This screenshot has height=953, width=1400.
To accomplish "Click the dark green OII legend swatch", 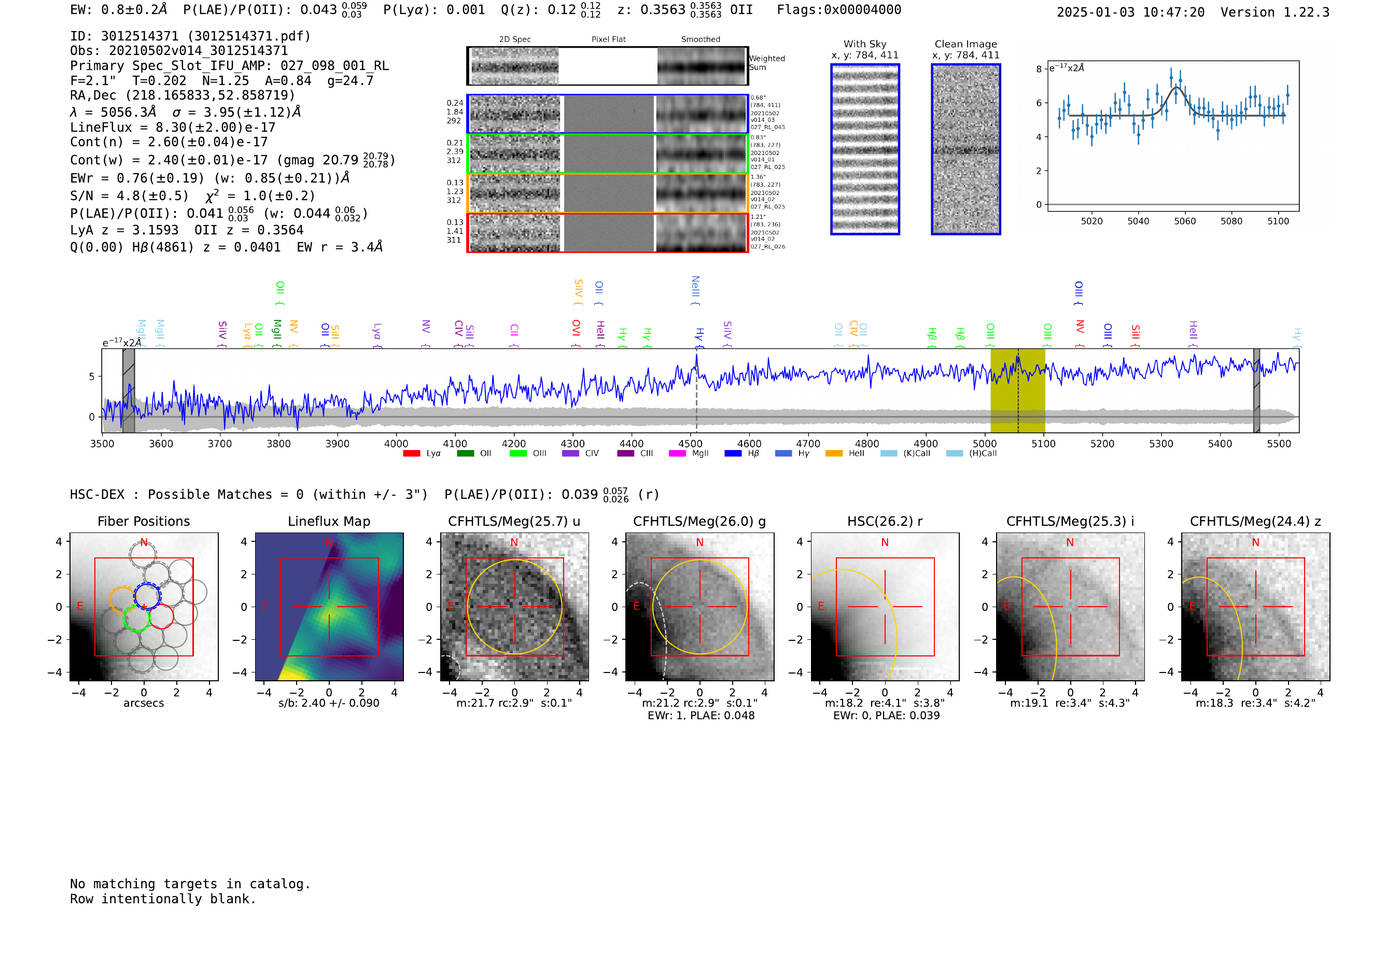I will coord(465,454).
